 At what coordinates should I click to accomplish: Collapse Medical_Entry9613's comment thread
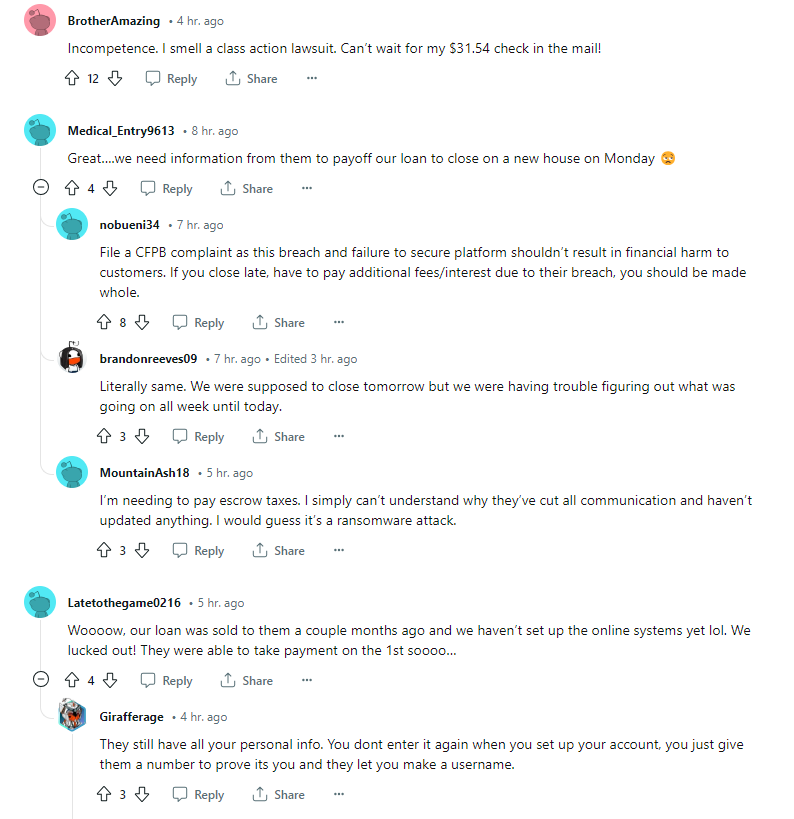[x=41, y=188]
